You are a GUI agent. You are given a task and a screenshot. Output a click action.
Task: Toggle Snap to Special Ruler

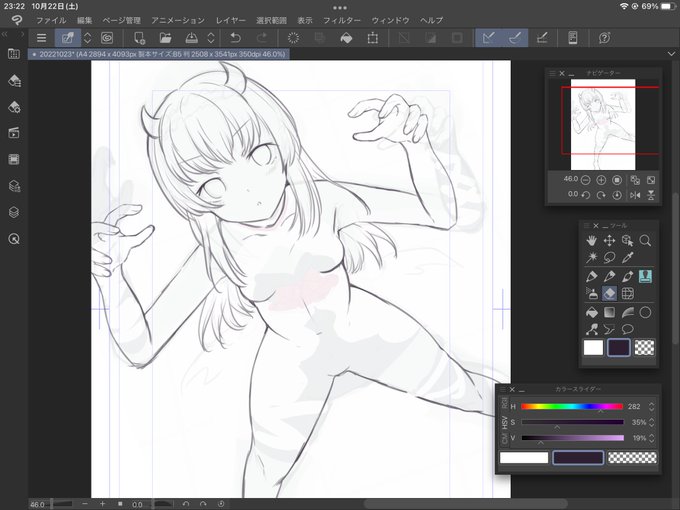pyautogui.click(x=514, y=38)
